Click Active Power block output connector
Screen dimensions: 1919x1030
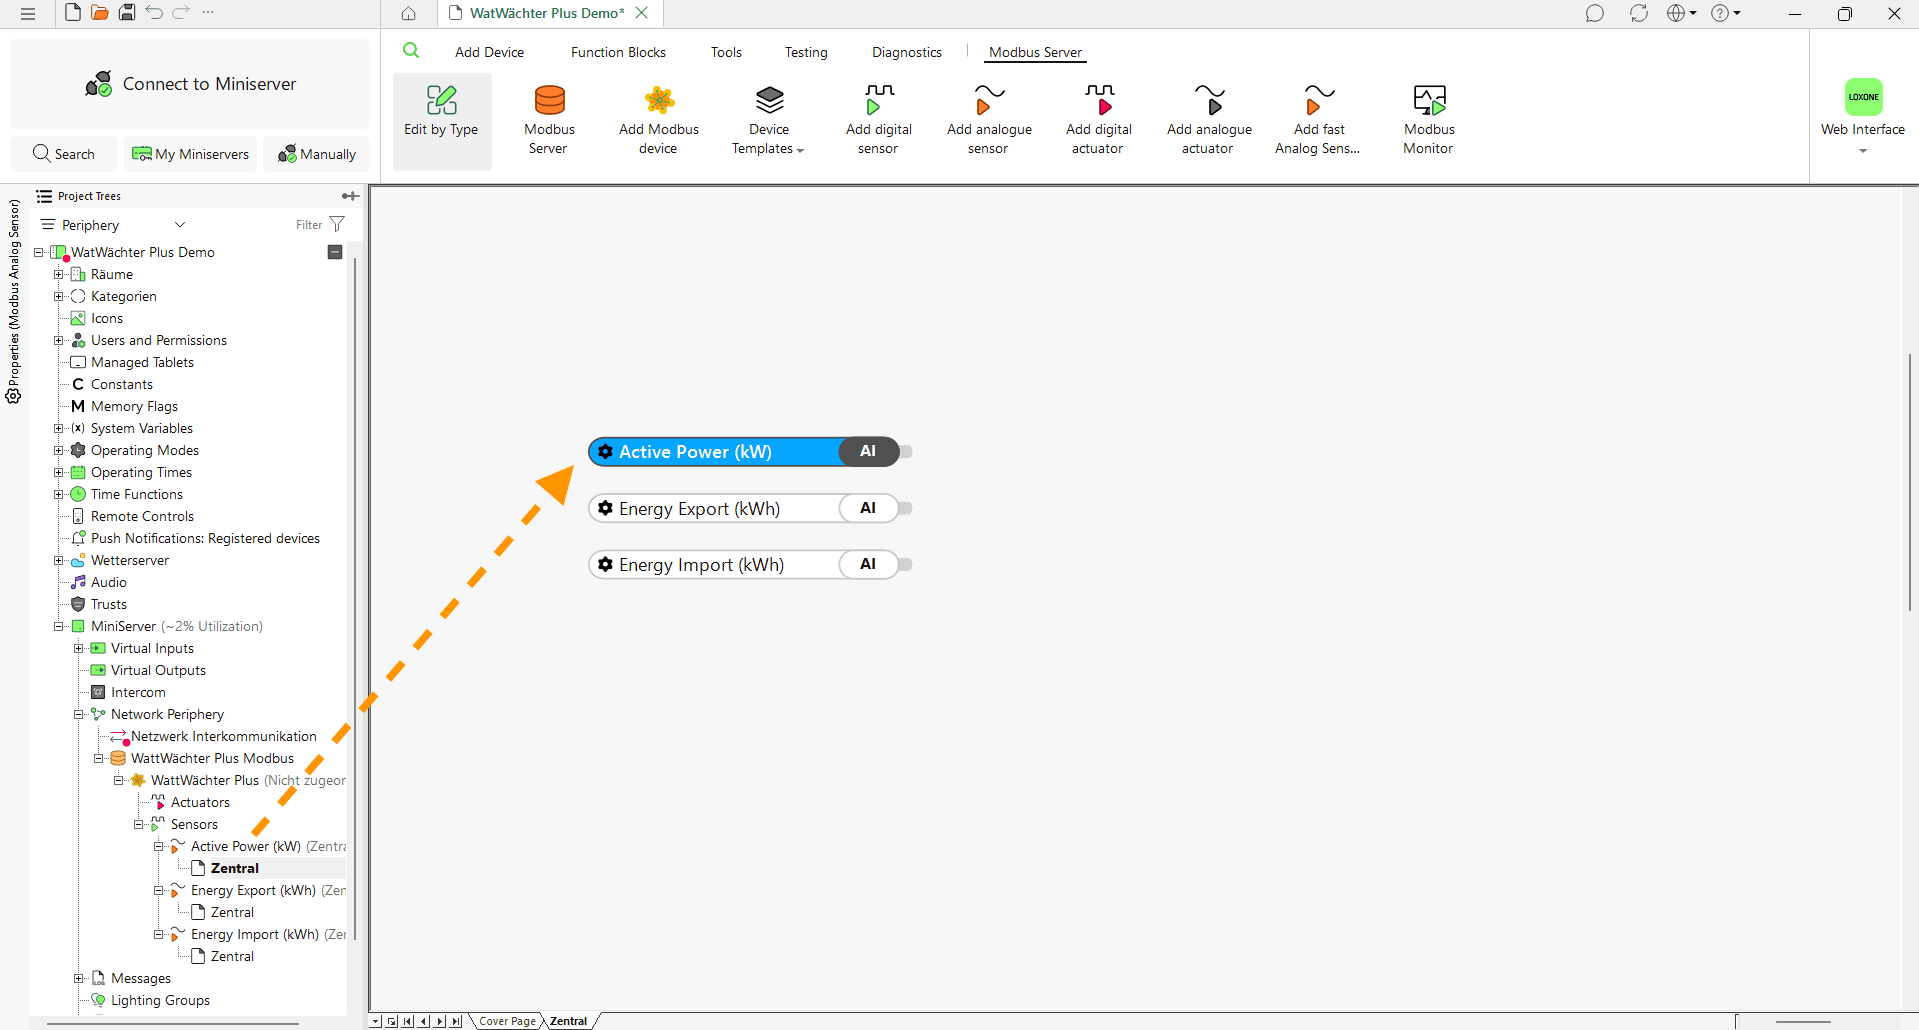tap(906, 452)
